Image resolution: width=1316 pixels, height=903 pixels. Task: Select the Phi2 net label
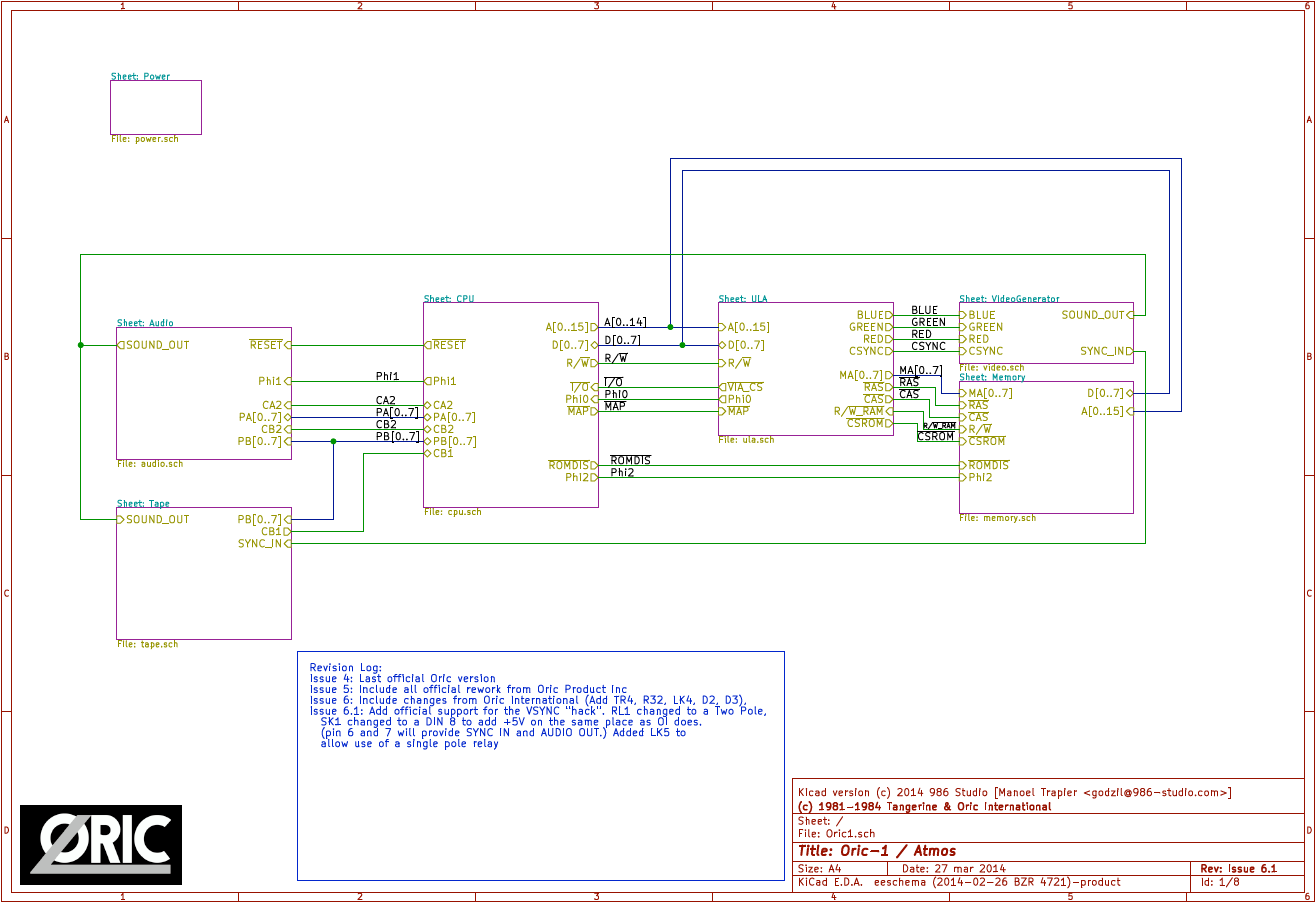623,472
